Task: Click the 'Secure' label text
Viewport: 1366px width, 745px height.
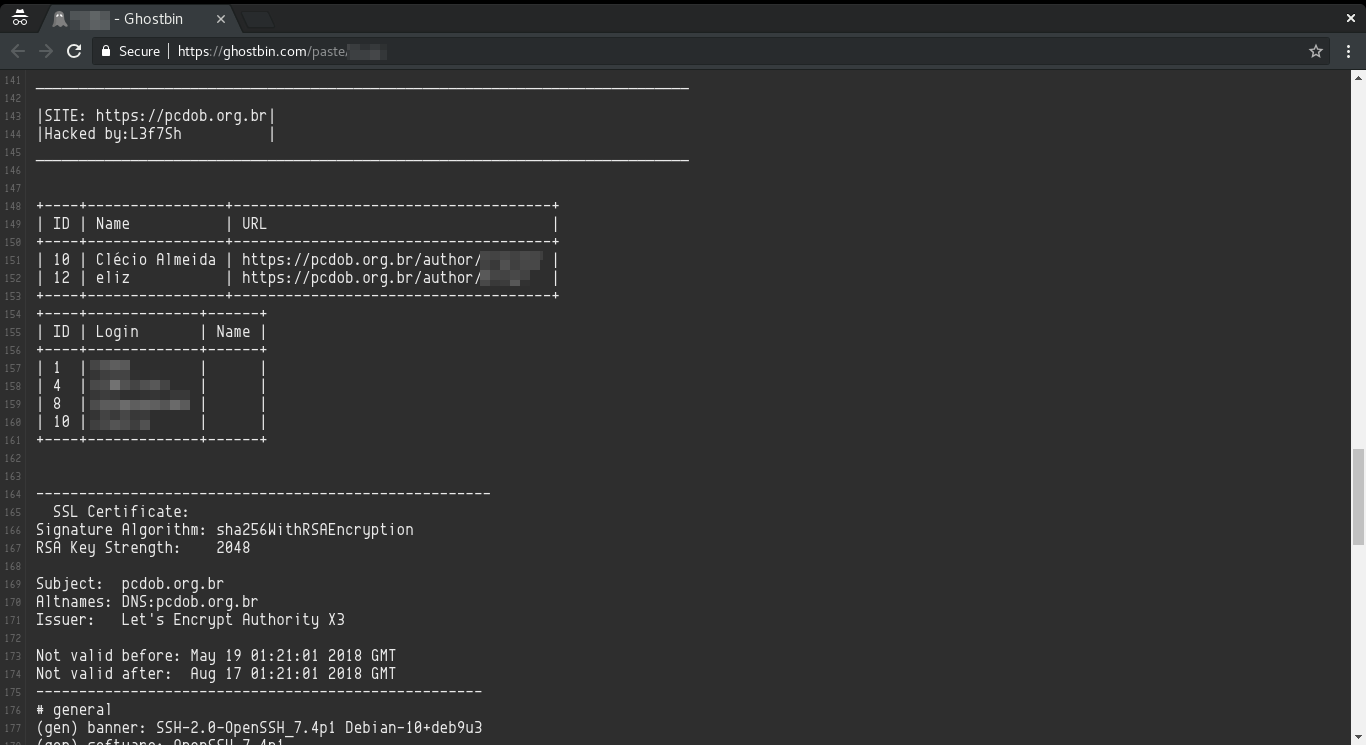Action: pyautogui.click(x=139, y=51)
